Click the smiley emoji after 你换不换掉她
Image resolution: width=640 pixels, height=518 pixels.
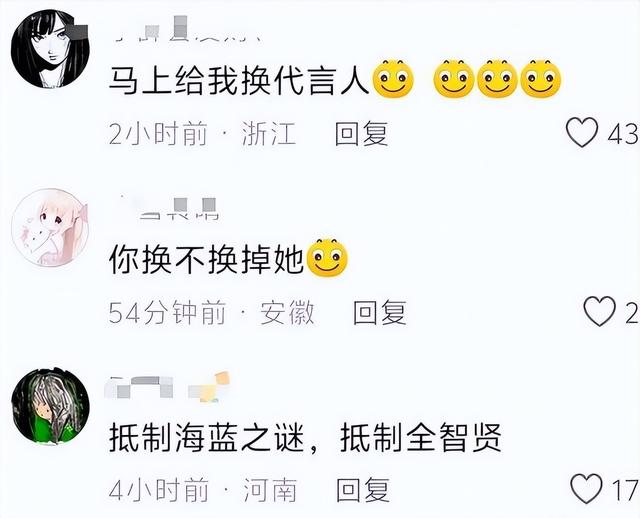click(x=327, y=258)
